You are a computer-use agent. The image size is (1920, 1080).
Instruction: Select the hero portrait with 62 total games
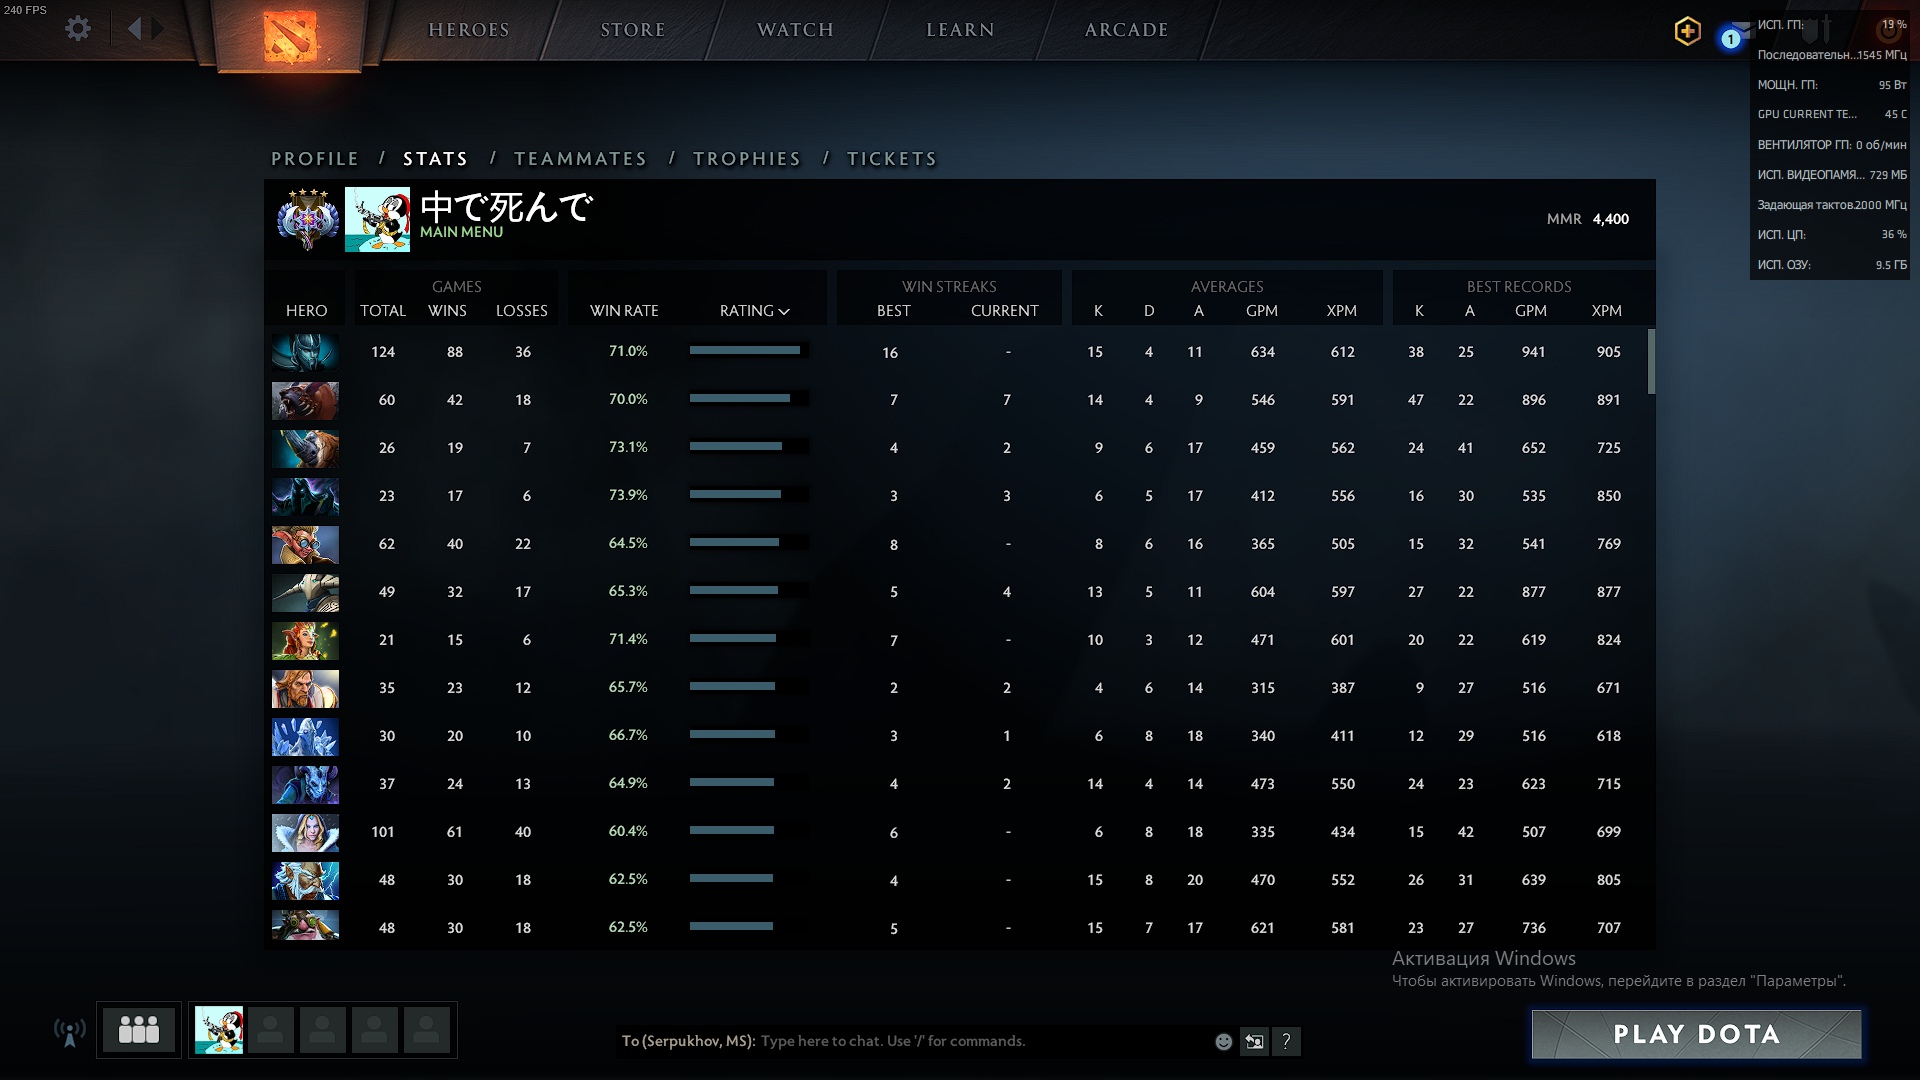point(305,544)
